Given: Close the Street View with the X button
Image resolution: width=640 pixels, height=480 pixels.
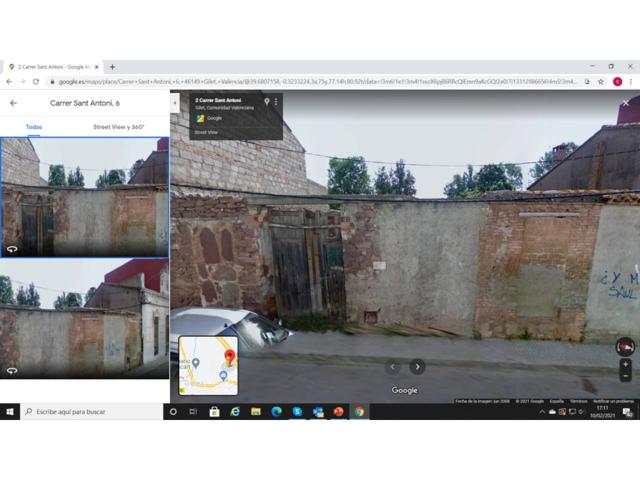Looking at the screenshot, I should tap(626, 103).
